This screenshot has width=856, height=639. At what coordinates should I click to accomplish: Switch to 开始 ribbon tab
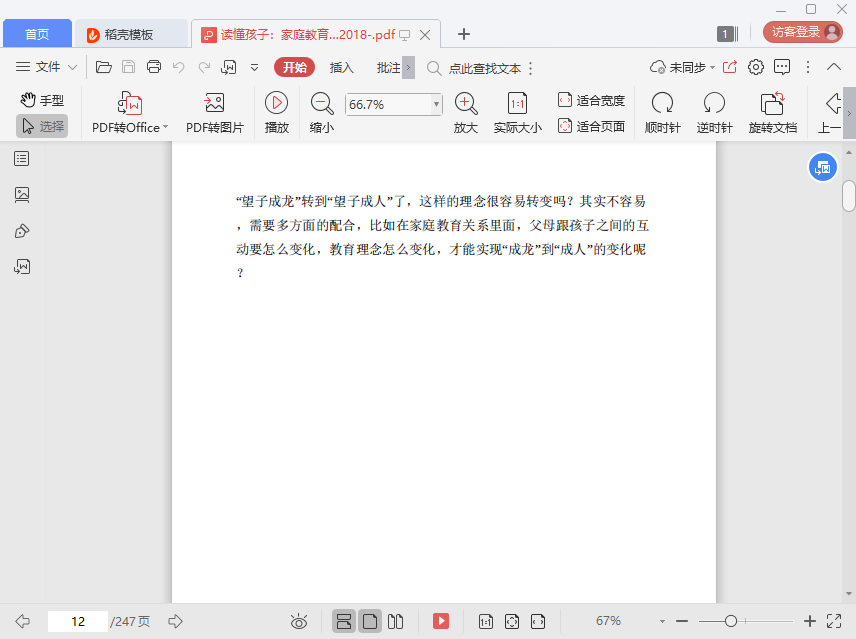(x=294, y=67)
